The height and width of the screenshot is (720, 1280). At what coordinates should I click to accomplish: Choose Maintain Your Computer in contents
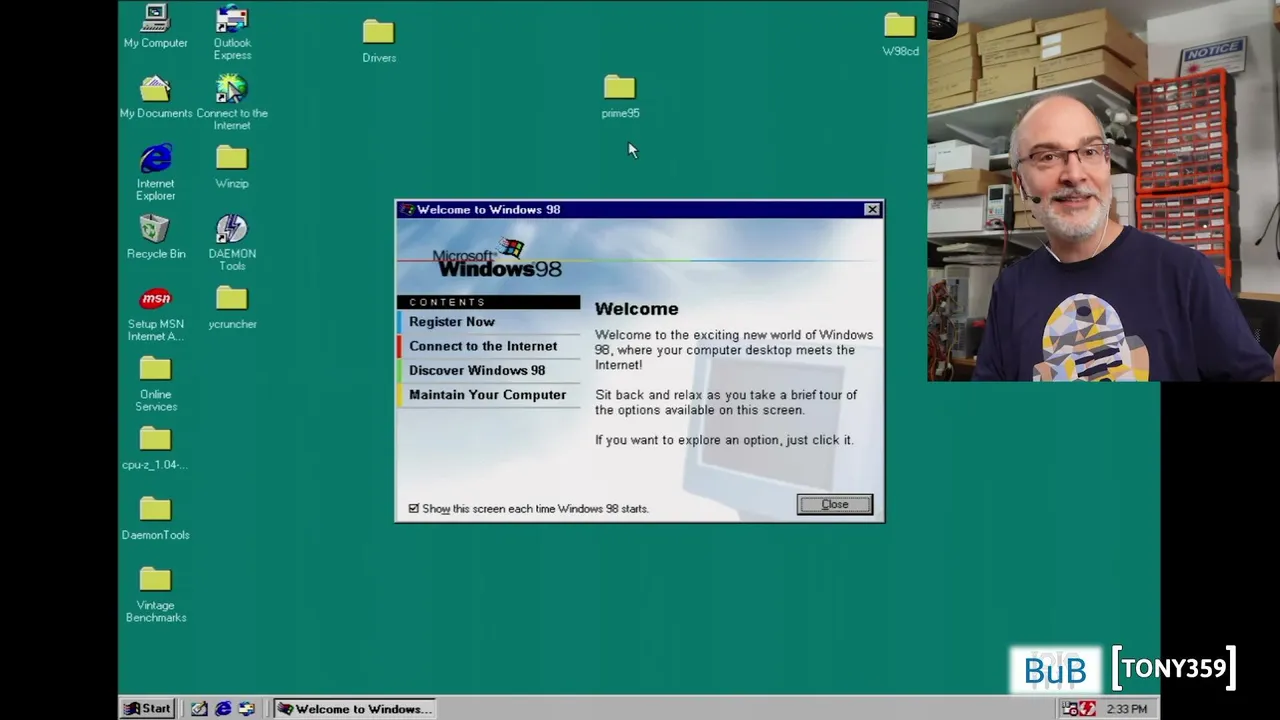(487, 395)
